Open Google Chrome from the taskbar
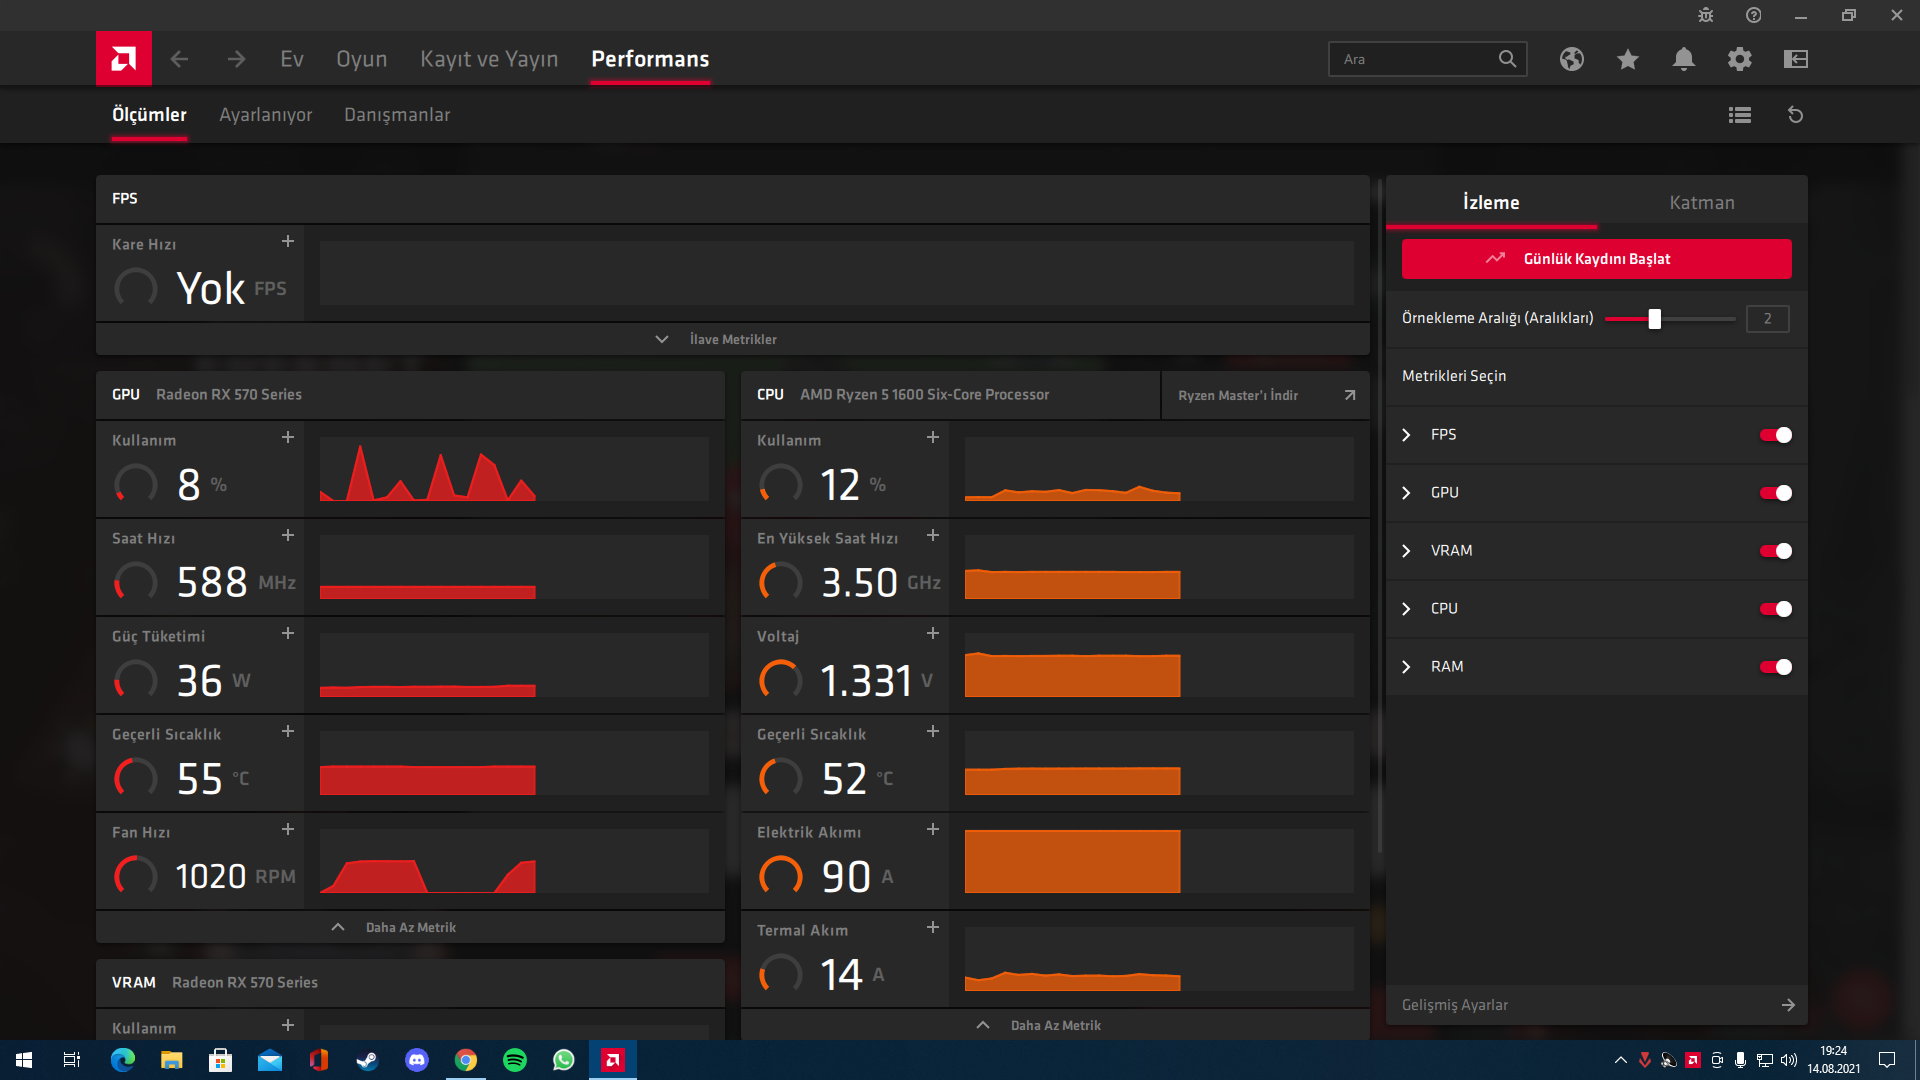Viewport: 1920px width, 1080px height. [466, 1060]
